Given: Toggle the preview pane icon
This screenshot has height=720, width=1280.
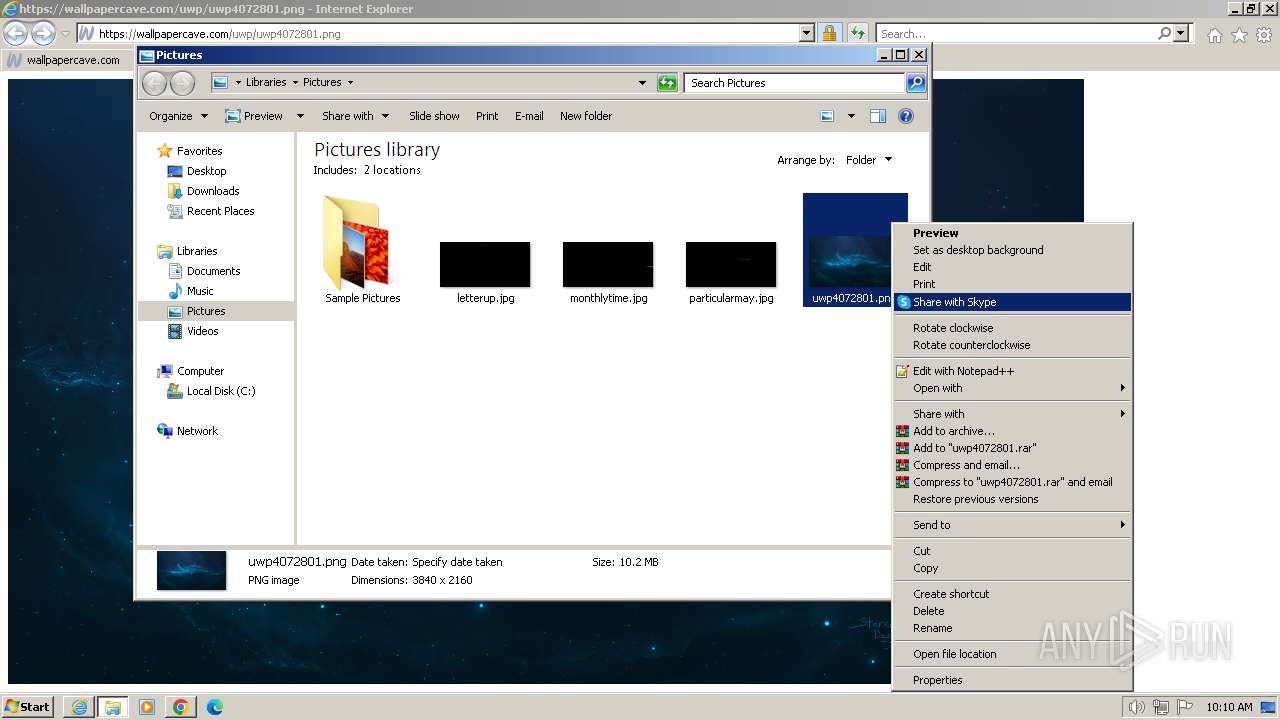Looking at the screenshot, I should pyautogui.click(x=878, y=116).
